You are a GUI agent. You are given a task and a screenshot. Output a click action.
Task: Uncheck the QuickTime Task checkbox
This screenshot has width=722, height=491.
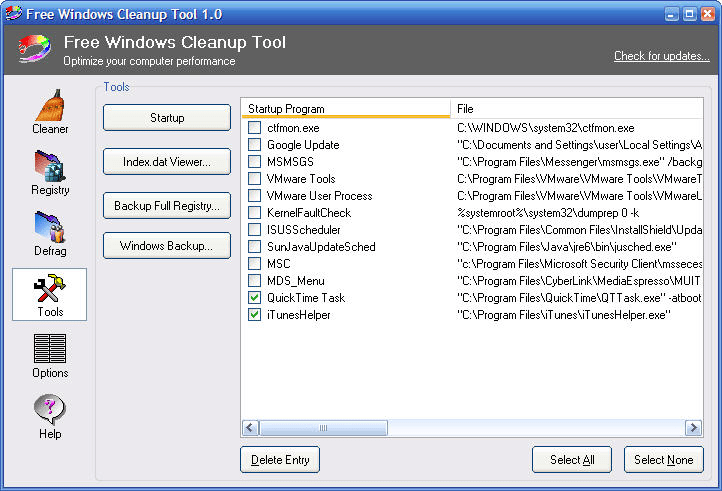pyautogui.click(x=254, y=298)
